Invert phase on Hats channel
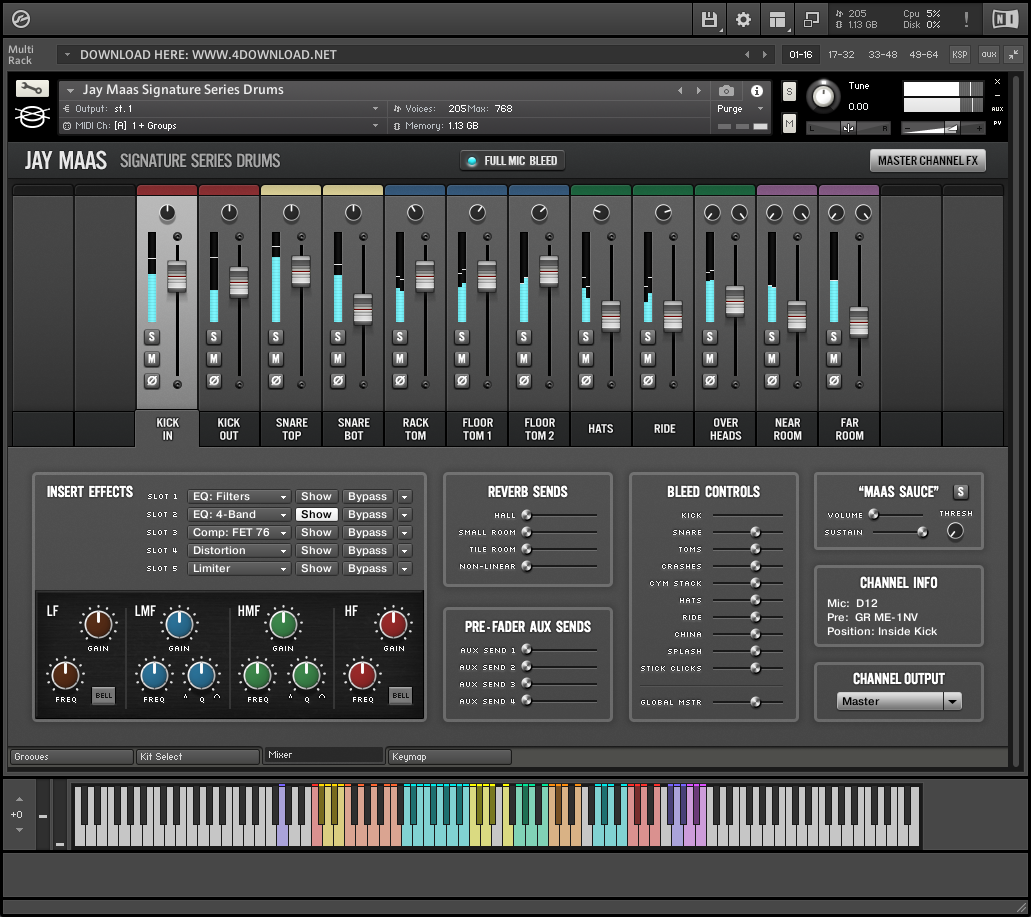 (x=586, y=381)
